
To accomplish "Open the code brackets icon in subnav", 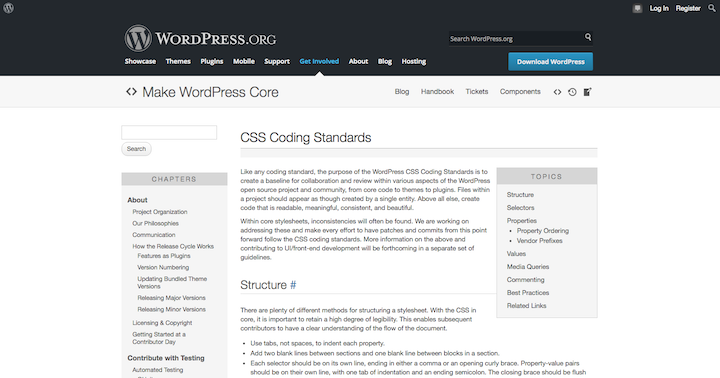I will pyautogui.click(x=557, y=92).
